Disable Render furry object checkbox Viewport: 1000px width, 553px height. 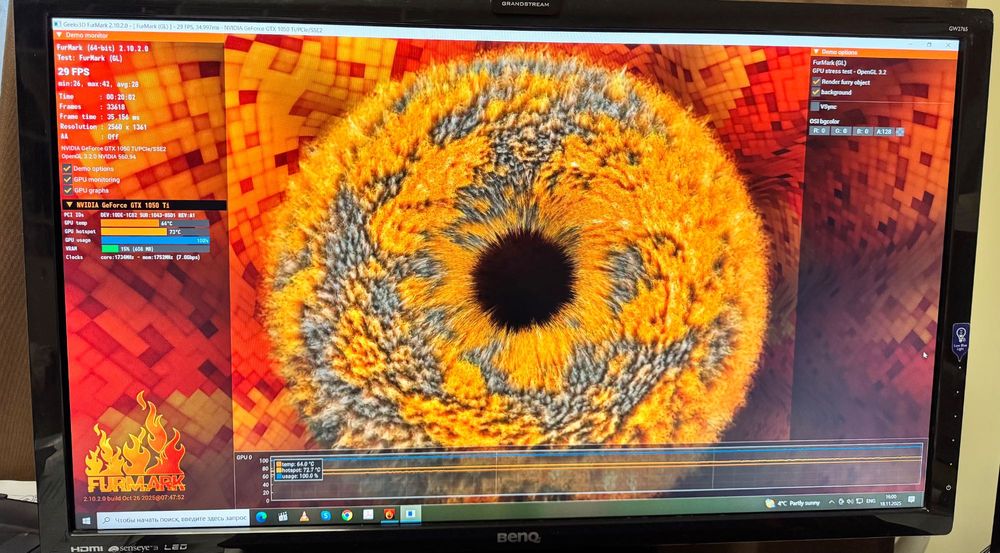tap(816, 82)
